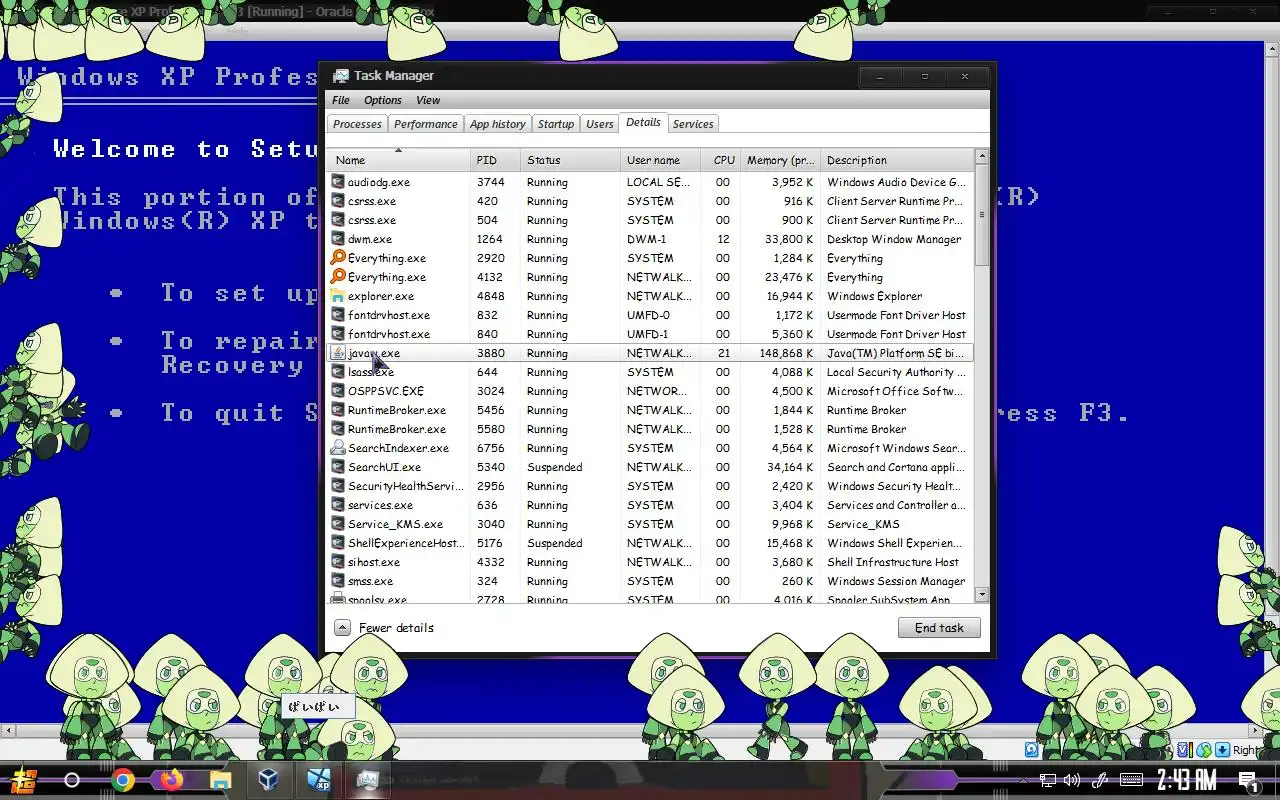Select csrss.exe with PID 420
Image resolution: width=1280 pixels, height=800 pixels.
pyautogui.click(x=650, y=201)
